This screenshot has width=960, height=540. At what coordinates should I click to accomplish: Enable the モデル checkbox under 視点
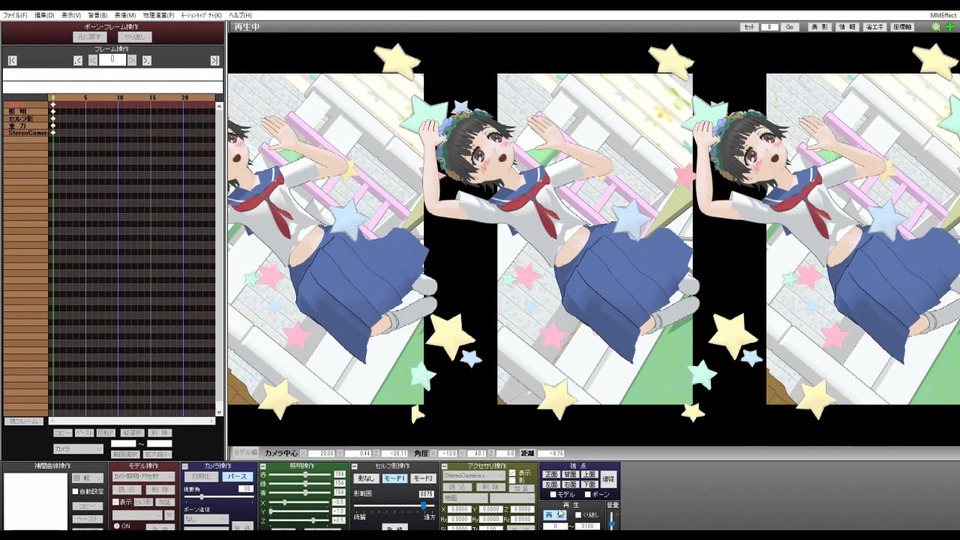[553, 494]
